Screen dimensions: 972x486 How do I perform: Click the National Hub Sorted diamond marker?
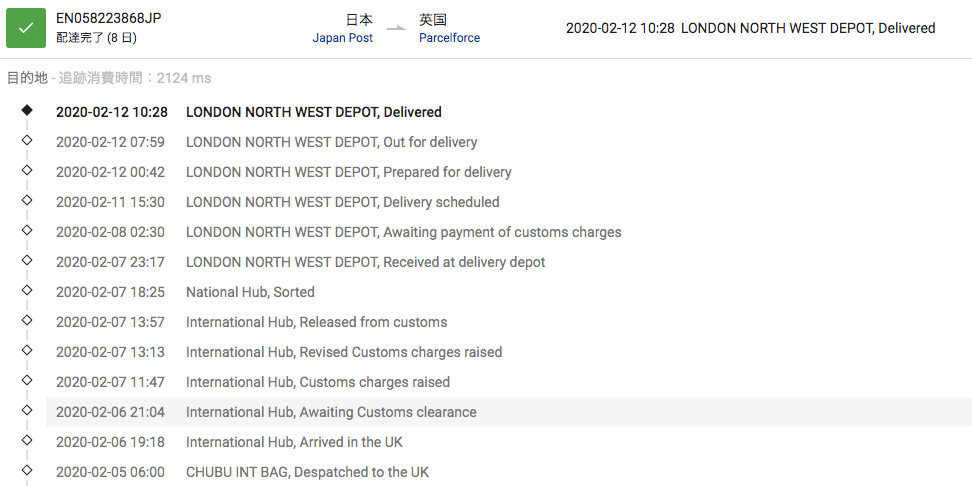click(x=27, y=290)
